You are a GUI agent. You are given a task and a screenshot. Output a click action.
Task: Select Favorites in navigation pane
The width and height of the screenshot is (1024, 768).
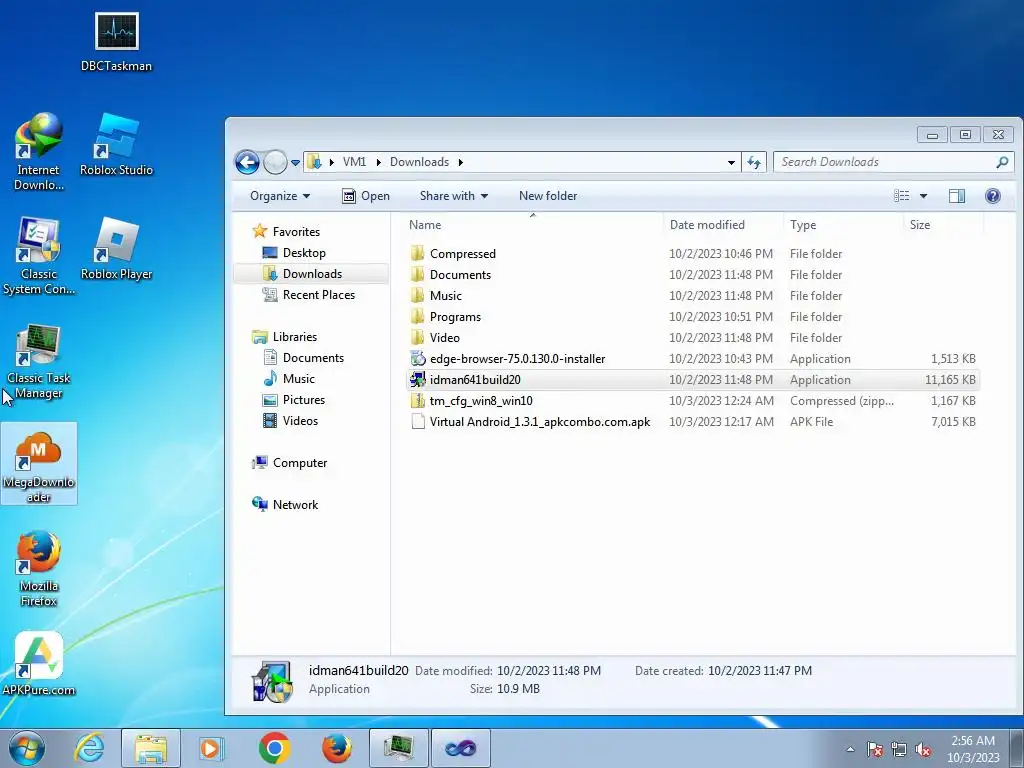(296, 232)
